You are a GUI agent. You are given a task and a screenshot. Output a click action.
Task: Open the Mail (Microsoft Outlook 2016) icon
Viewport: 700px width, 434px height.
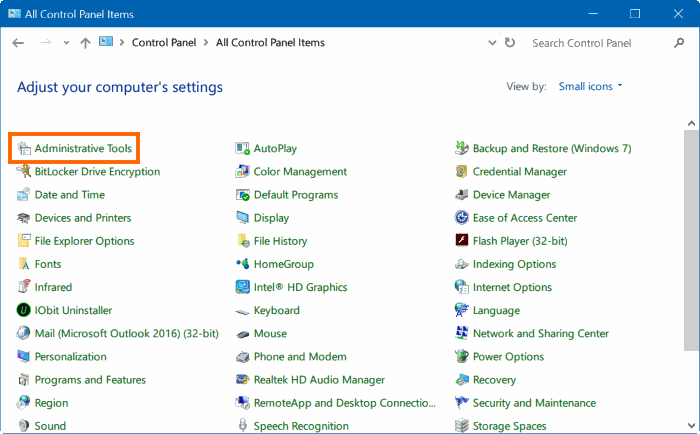point(24,334)
